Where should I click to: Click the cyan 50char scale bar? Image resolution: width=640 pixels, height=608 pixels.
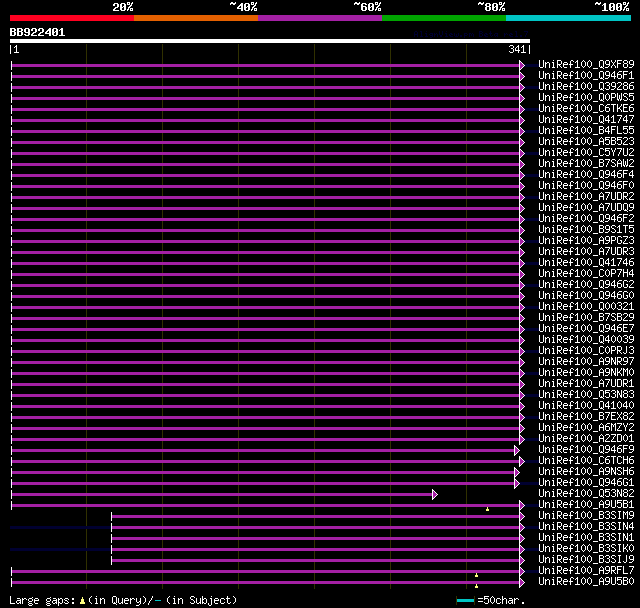pos(465,600)
